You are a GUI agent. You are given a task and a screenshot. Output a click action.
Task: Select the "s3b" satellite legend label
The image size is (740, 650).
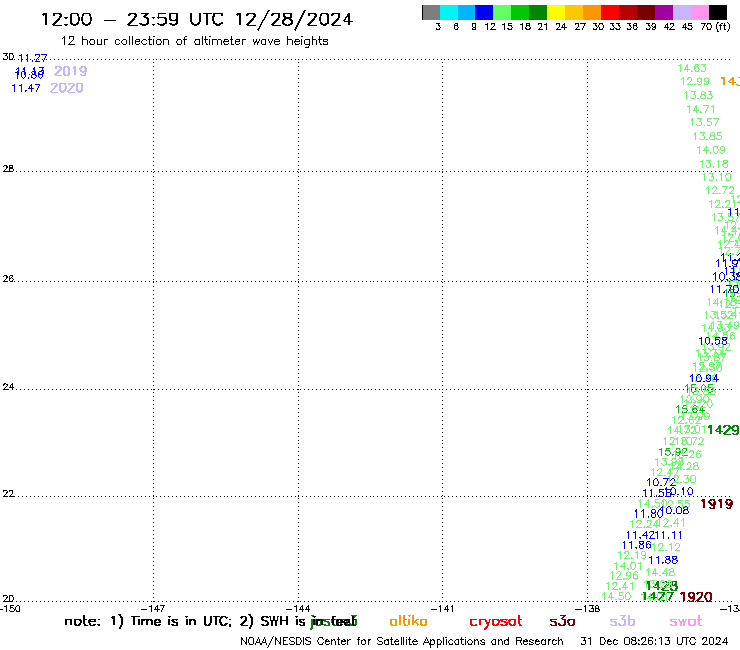(622, 621)
